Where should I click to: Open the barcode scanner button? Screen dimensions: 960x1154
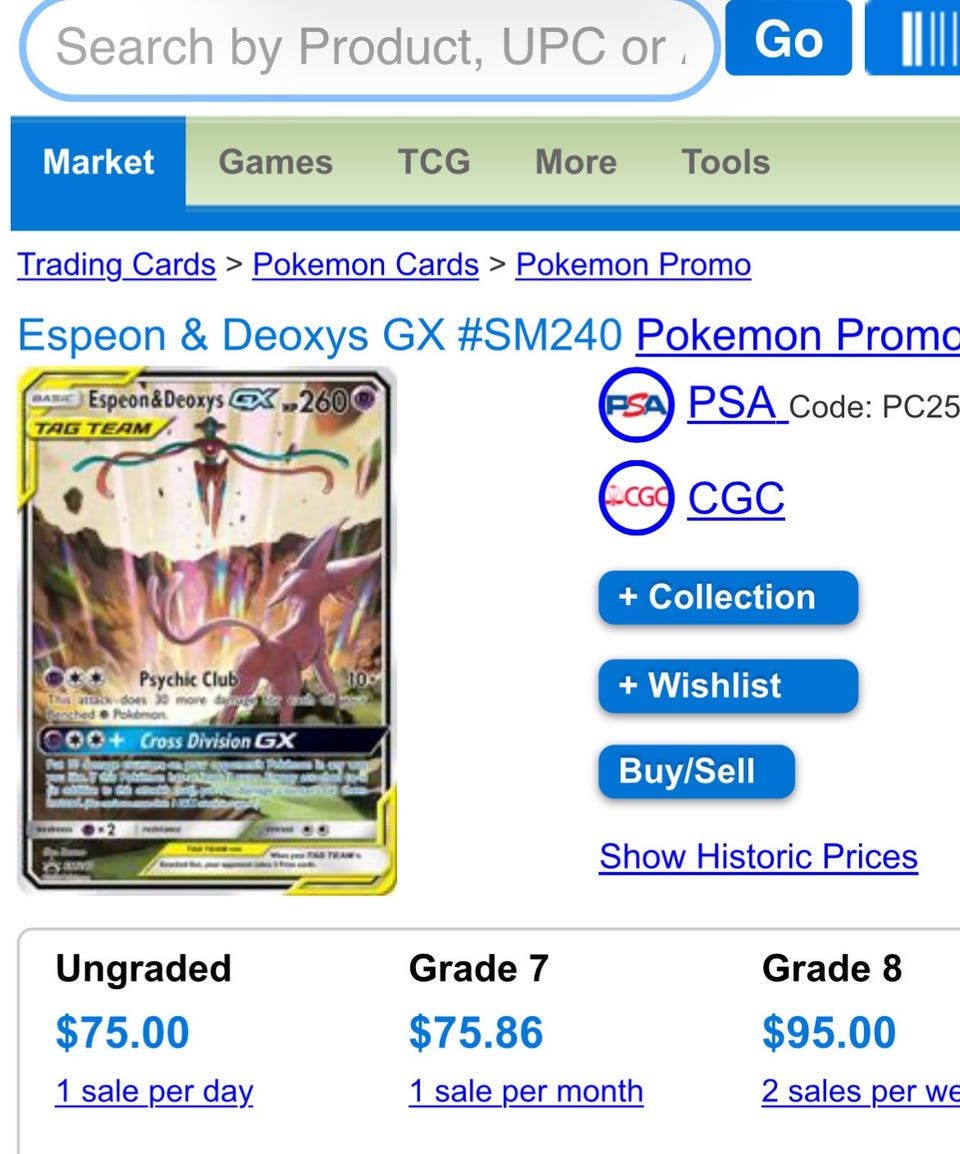(x=913, y=38)
